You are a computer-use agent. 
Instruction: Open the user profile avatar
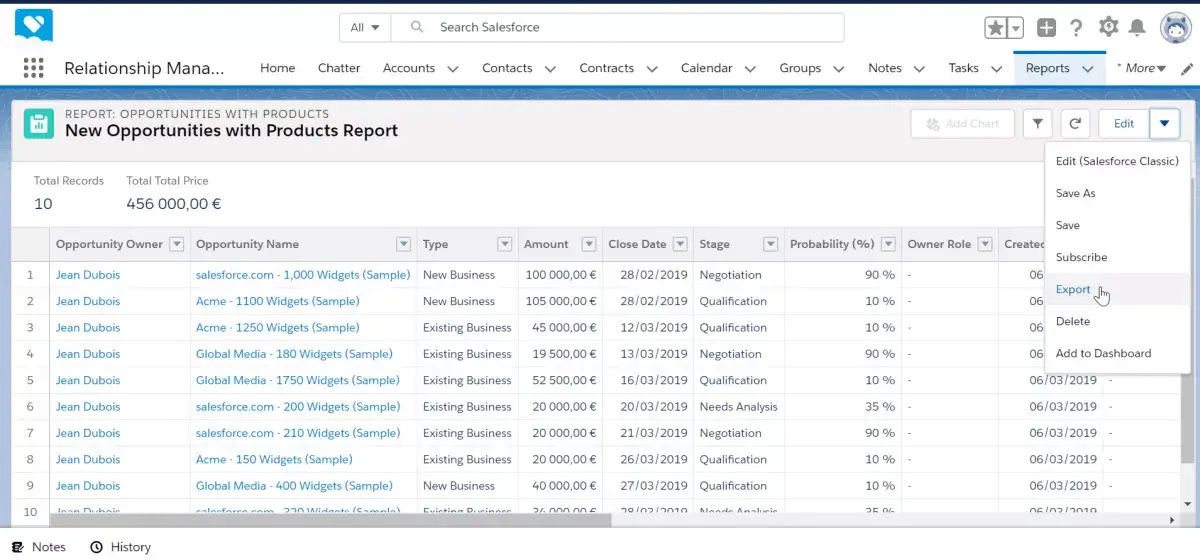(x=1174, y=28)
